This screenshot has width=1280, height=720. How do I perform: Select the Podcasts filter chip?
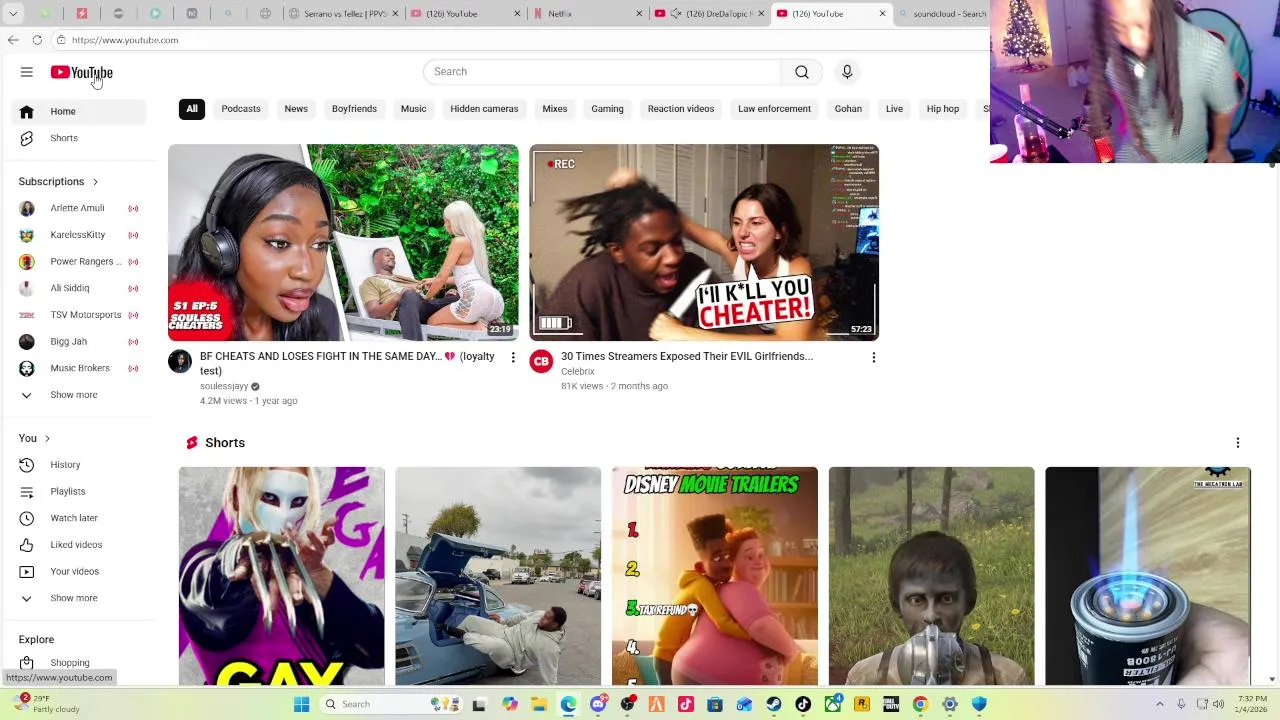(241, 109)
